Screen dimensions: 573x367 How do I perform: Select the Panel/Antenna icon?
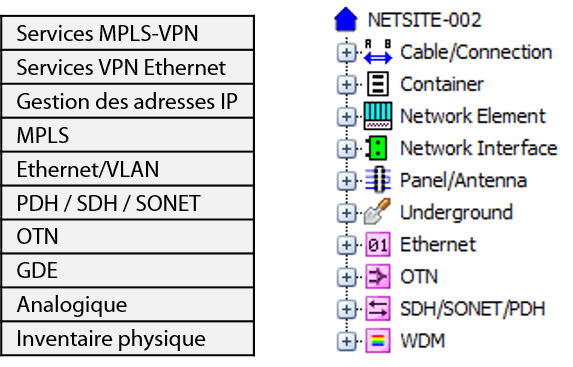378,180
